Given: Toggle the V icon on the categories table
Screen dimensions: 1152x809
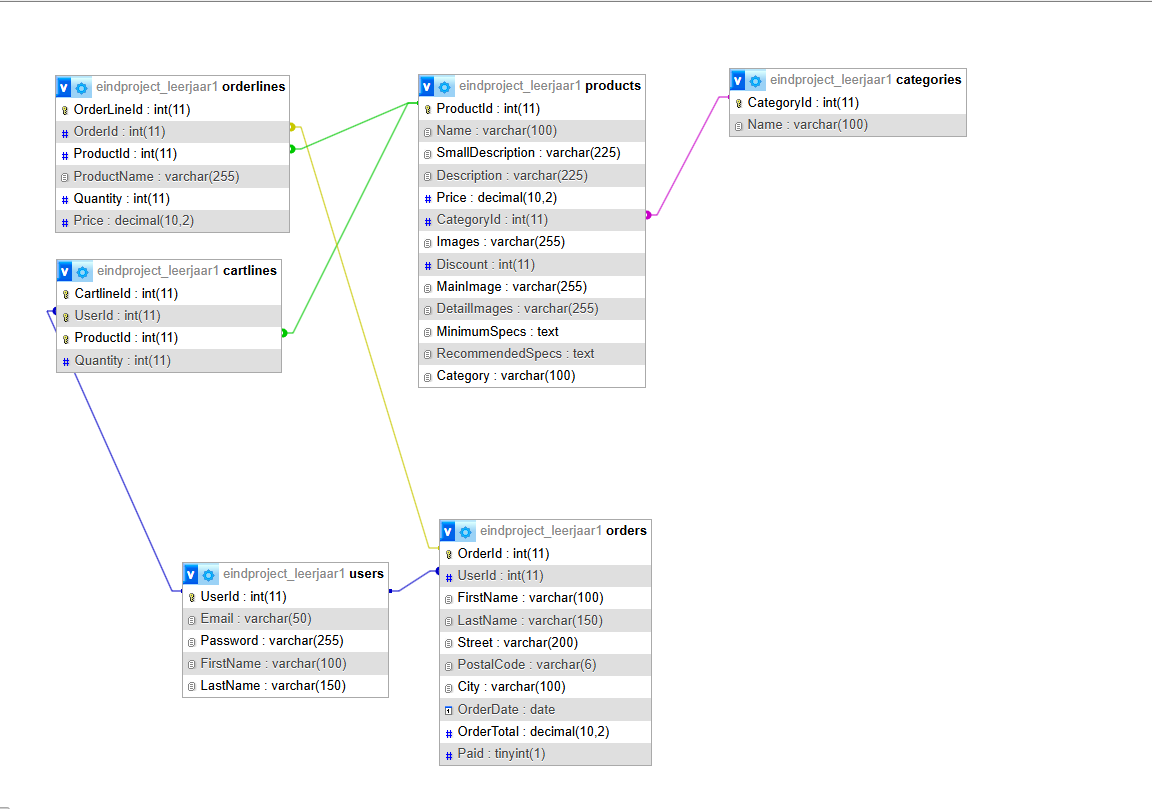Looking at the screenshot, I should coord(737,80).
